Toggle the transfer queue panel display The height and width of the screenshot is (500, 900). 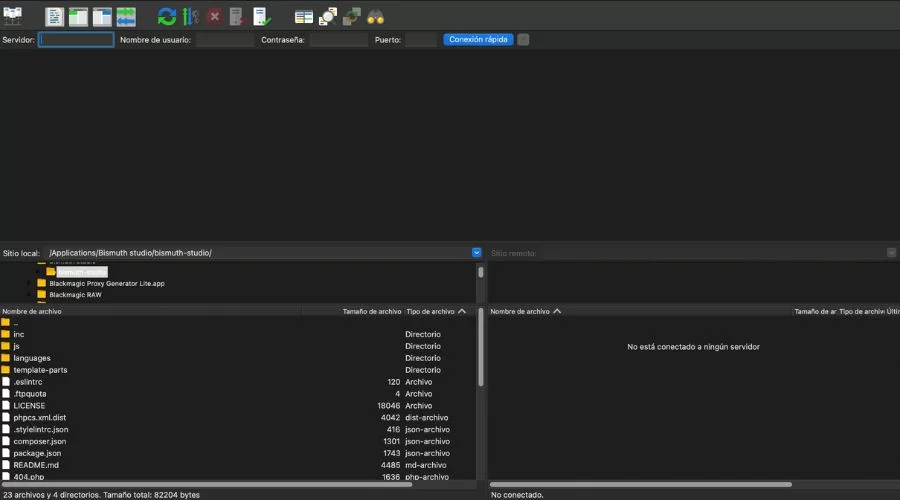tap(126, 16)
